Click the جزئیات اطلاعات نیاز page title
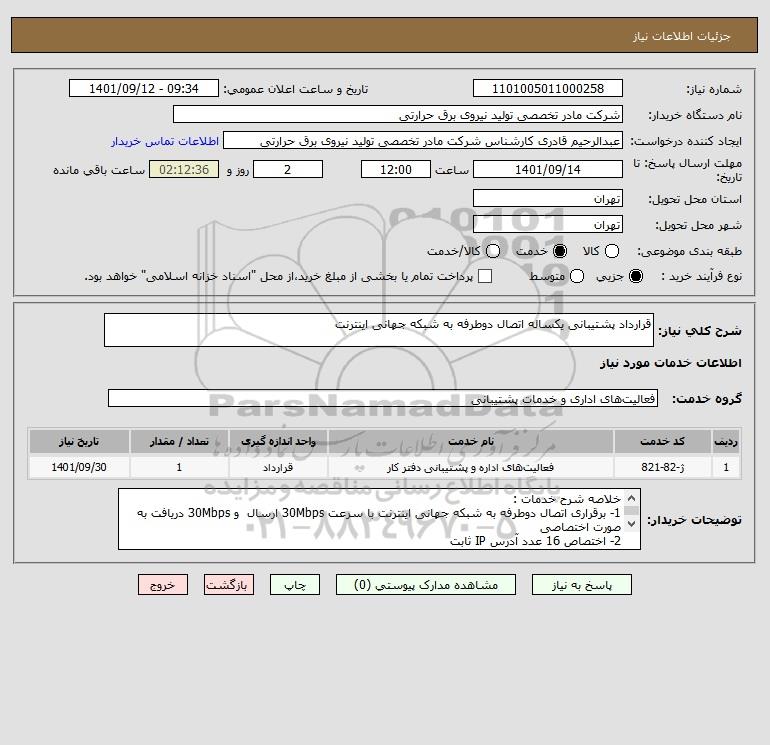The height and width of the screenshot is (745, 770). 681,36
